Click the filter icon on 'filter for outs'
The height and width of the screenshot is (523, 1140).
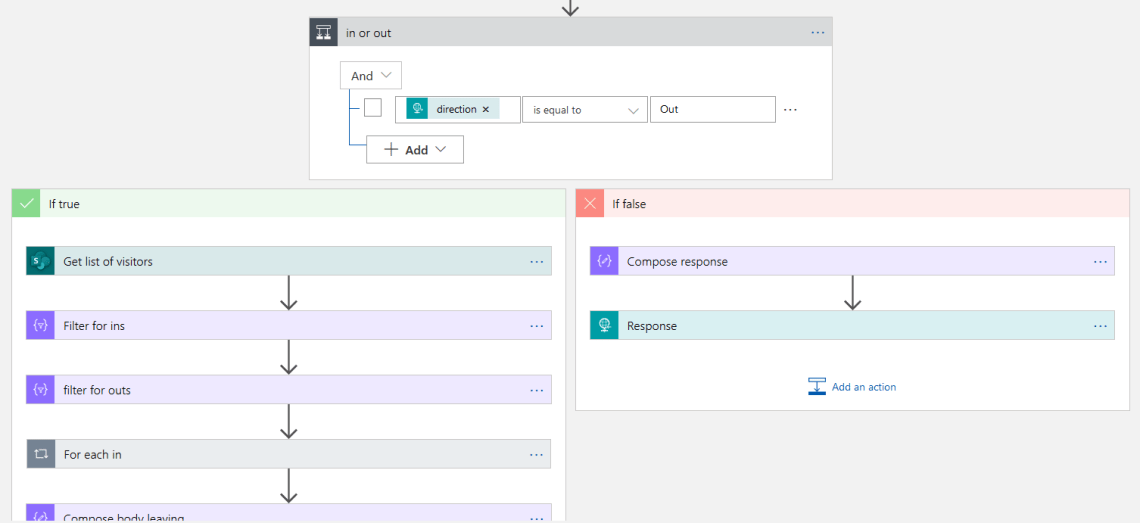pos(40,390)
